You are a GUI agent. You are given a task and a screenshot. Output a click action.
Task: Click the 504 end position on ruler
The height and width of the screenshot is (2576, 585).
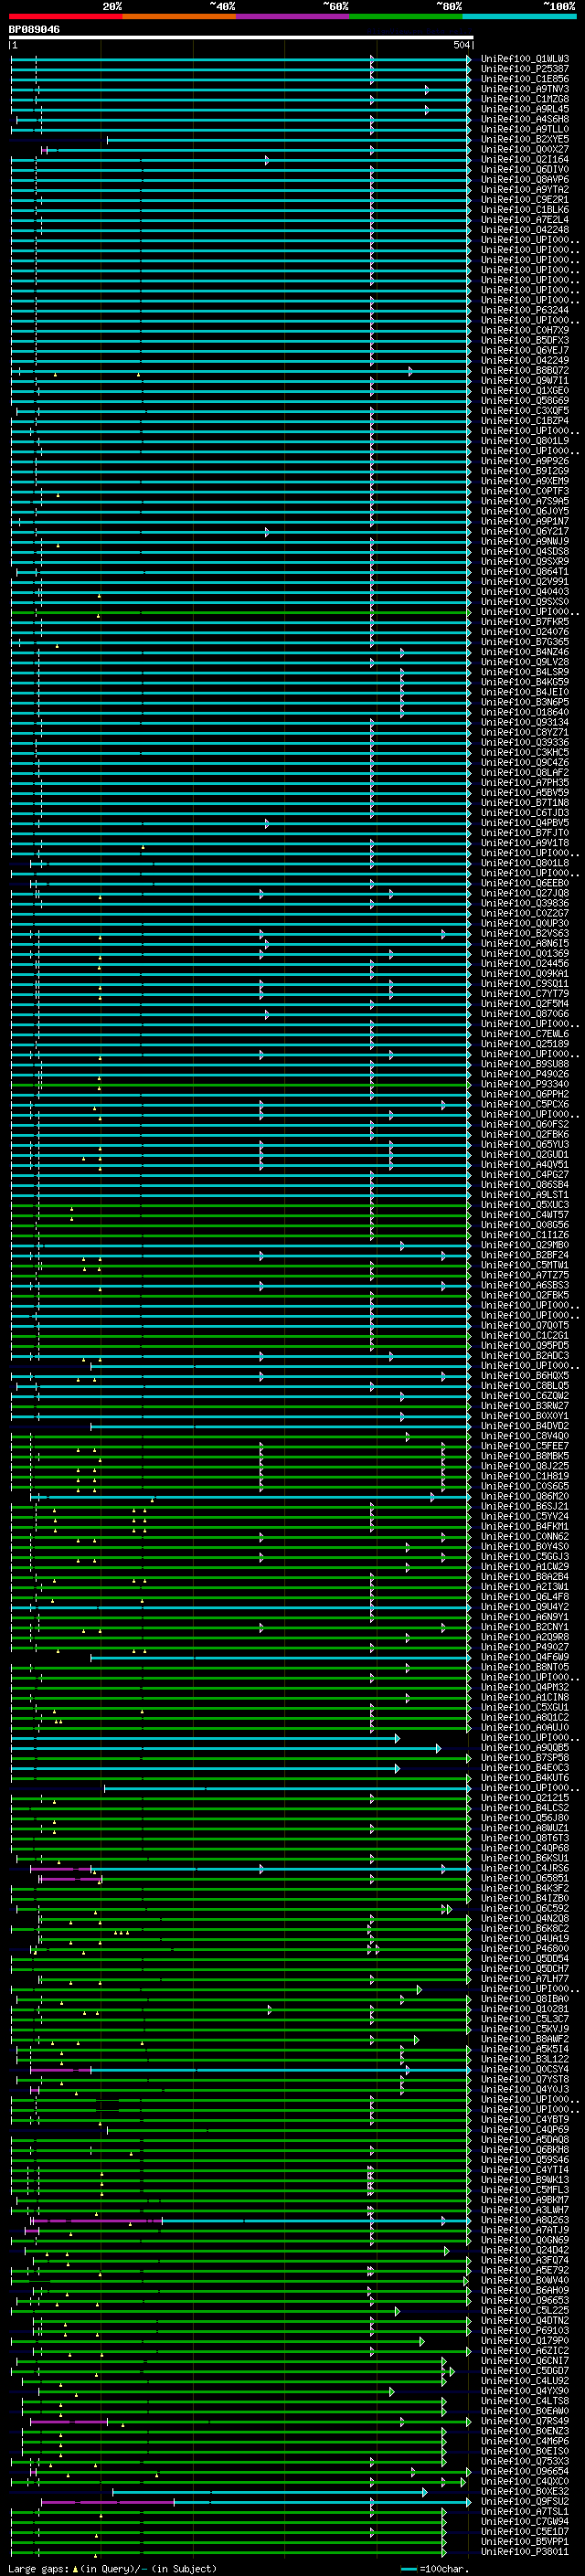pos(461,46)
